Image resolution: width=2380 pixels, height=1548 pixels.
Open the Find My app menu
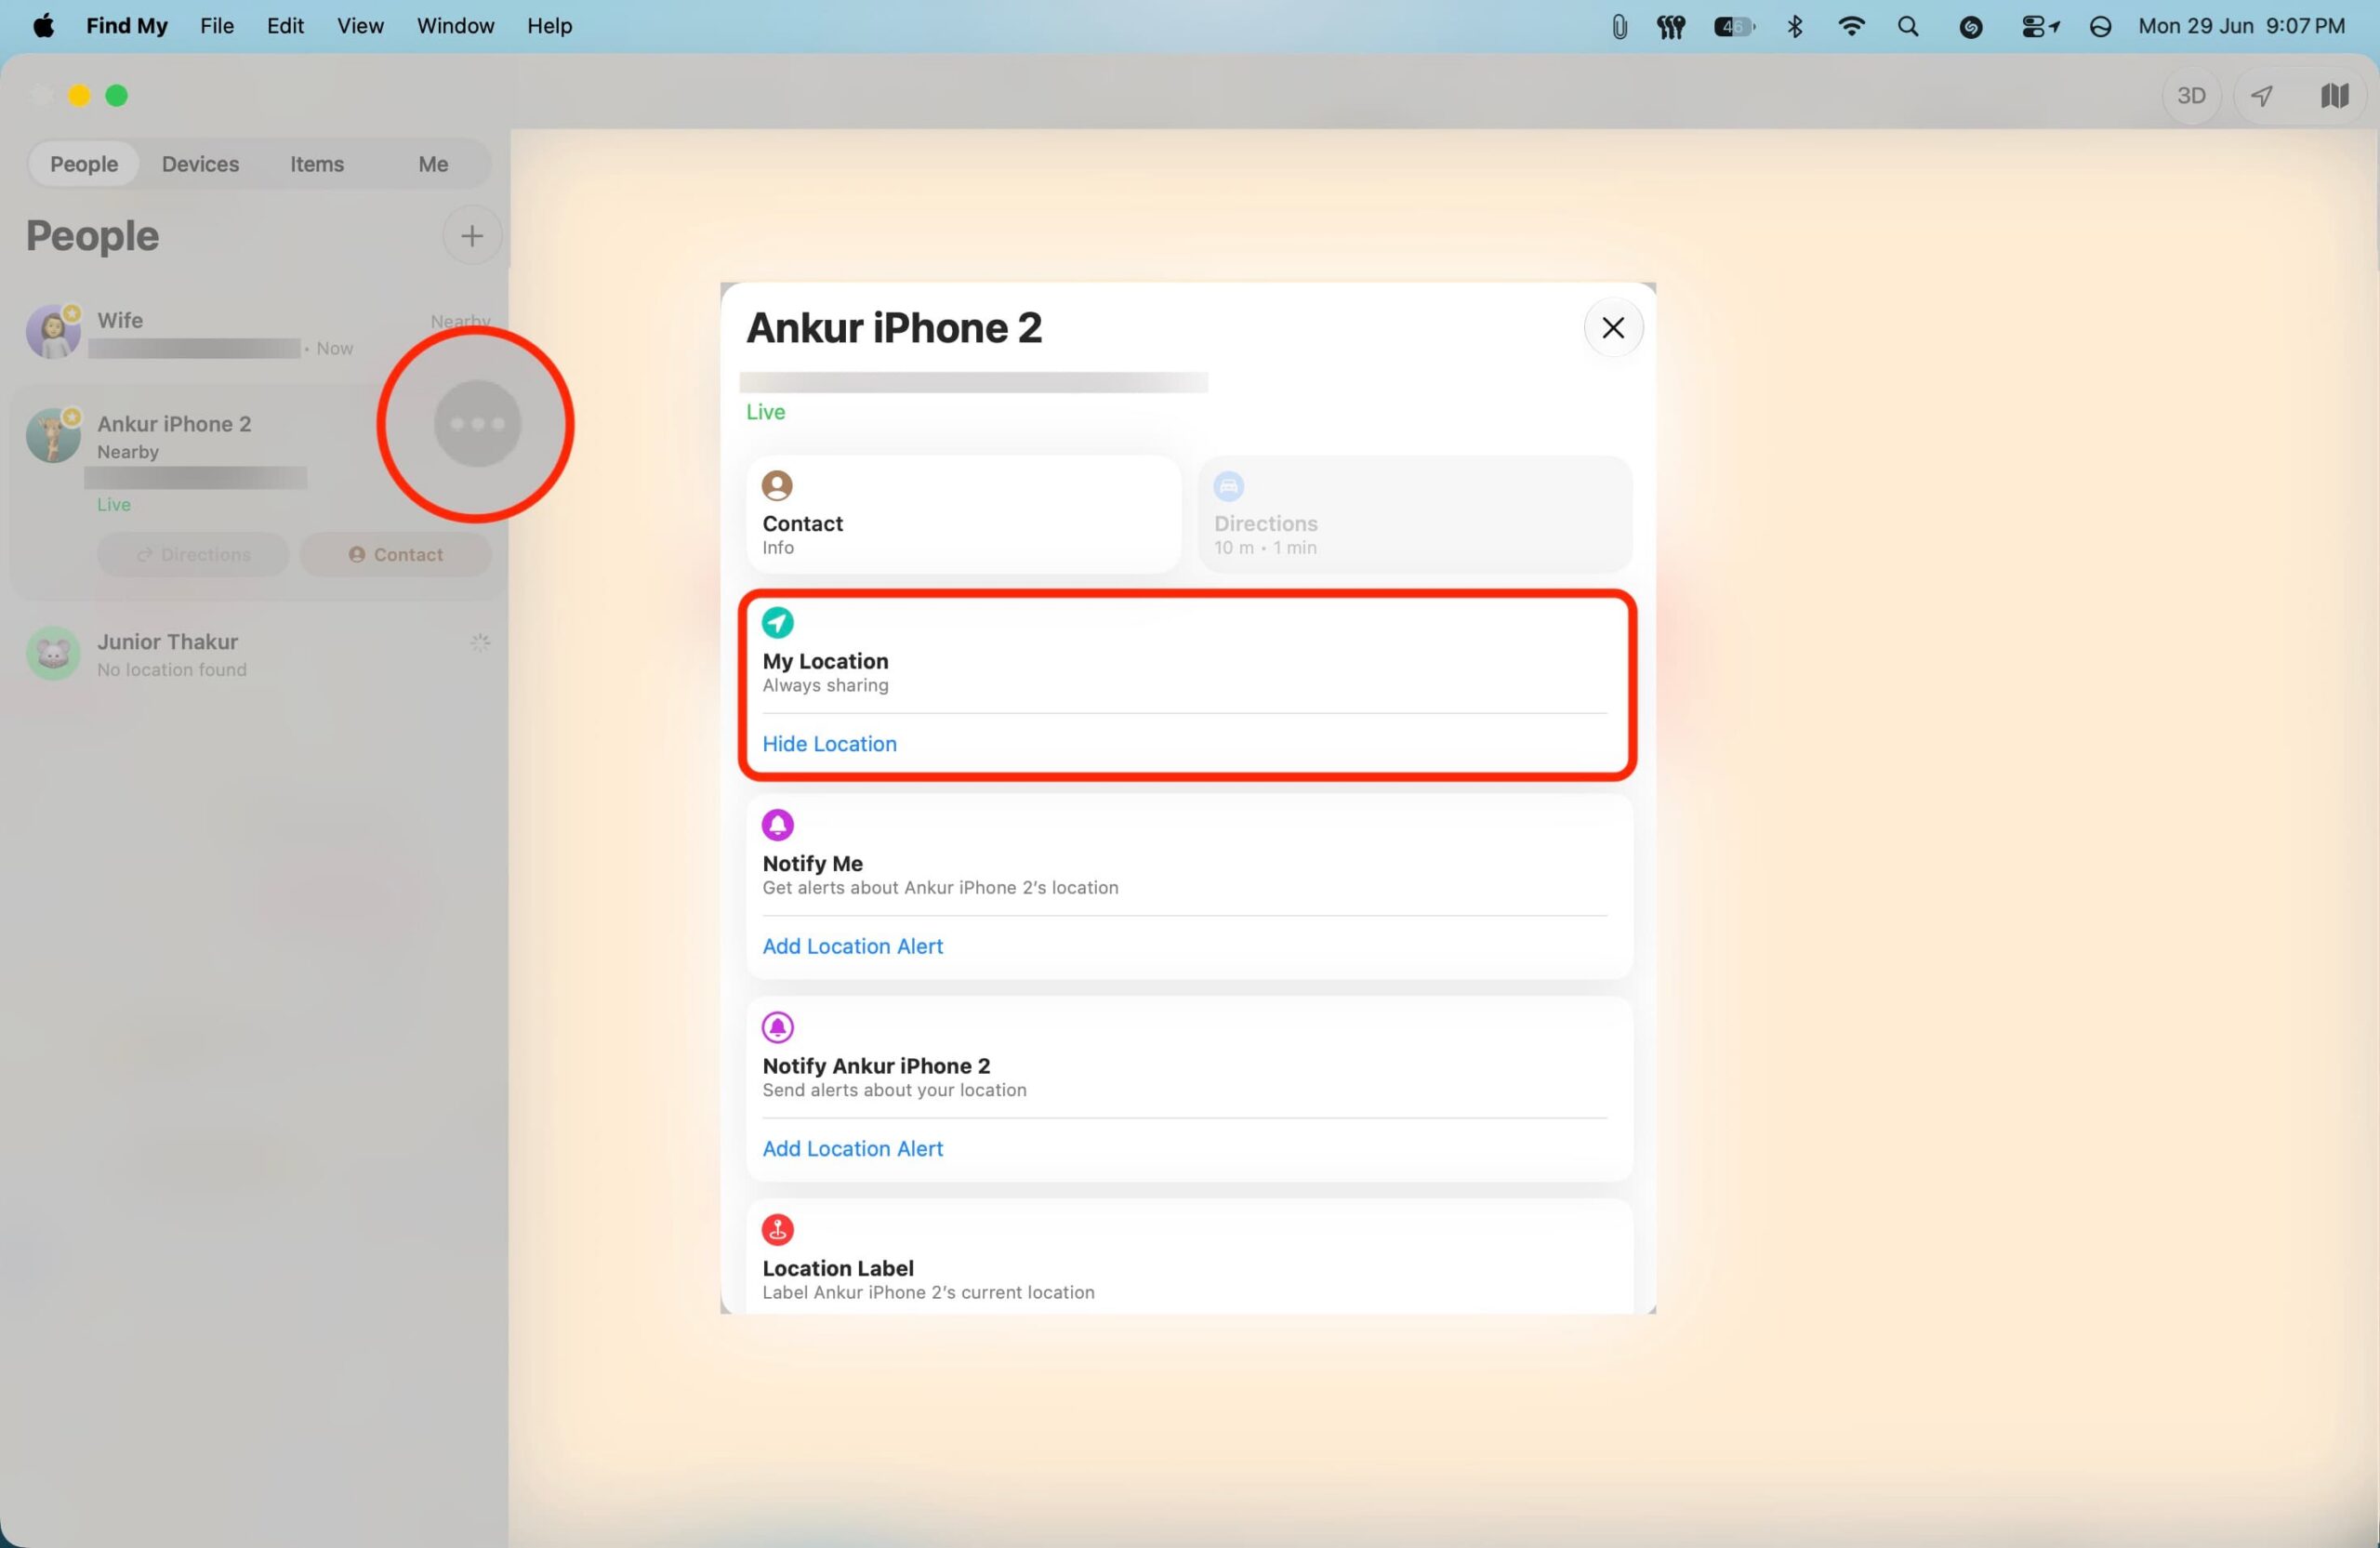127,26
